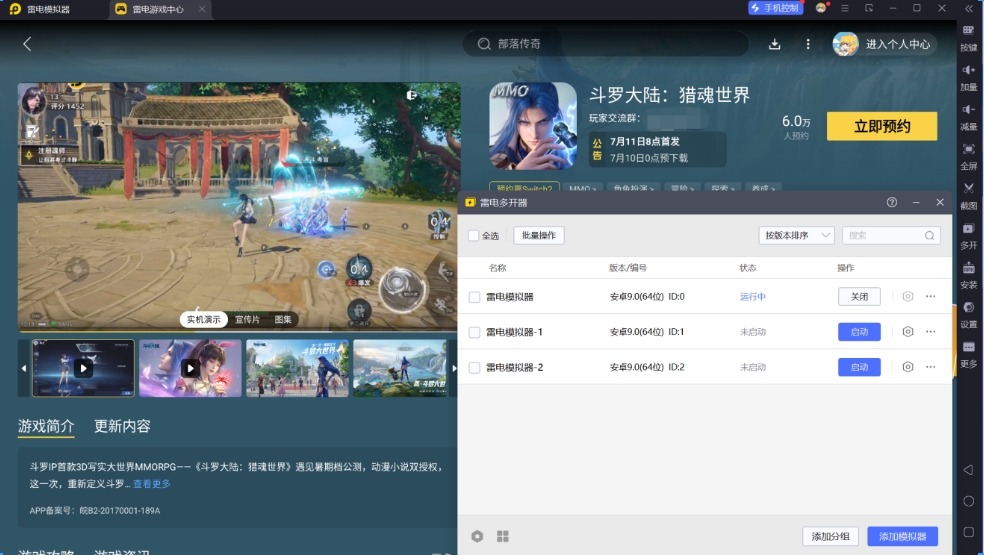Open more options for the running 雷电模拟器 row

[x=931, y=296]
